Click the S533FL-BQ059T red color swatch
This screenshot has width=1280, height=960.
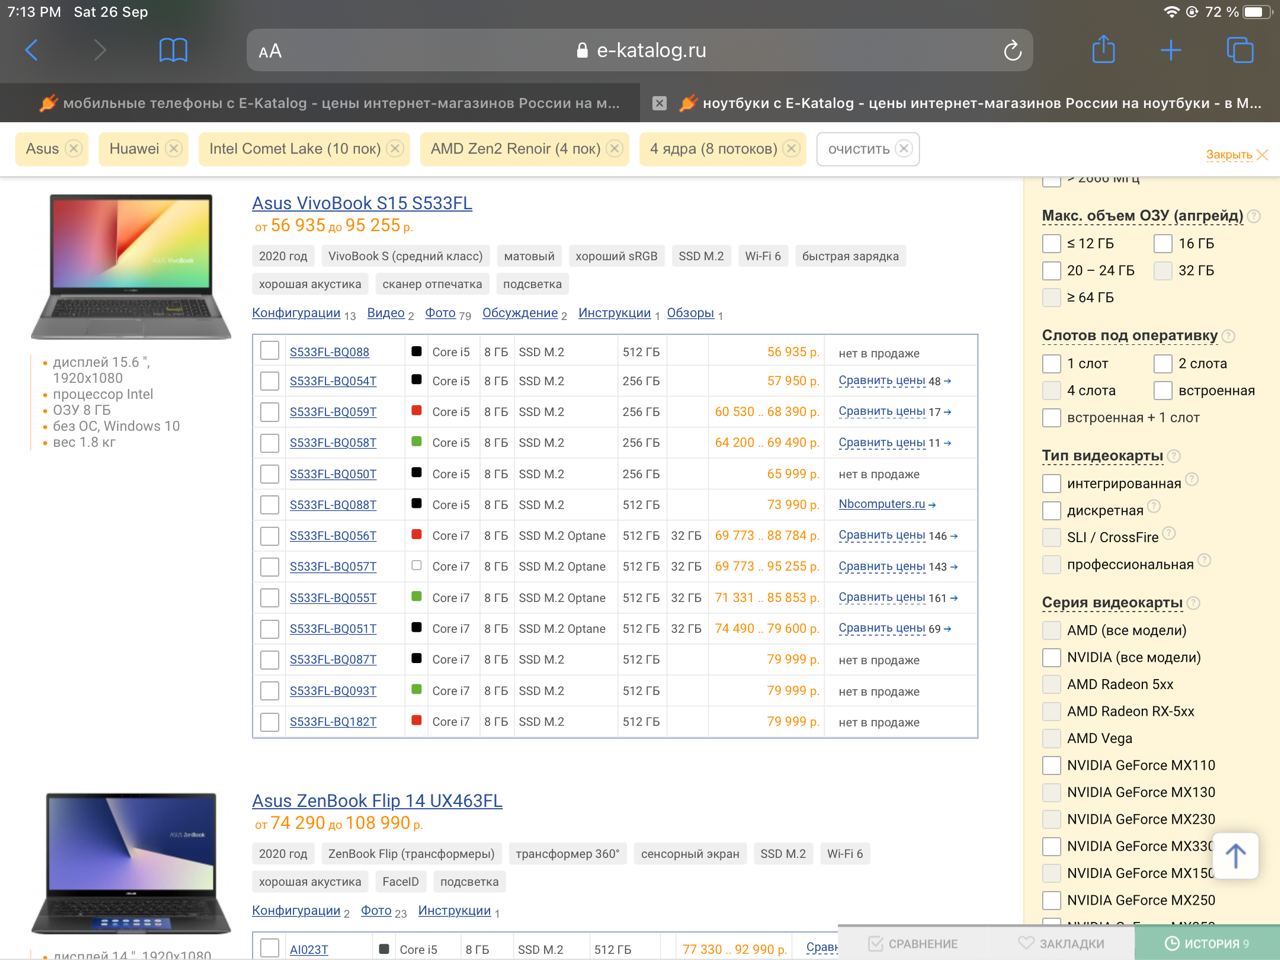(417, 411)
